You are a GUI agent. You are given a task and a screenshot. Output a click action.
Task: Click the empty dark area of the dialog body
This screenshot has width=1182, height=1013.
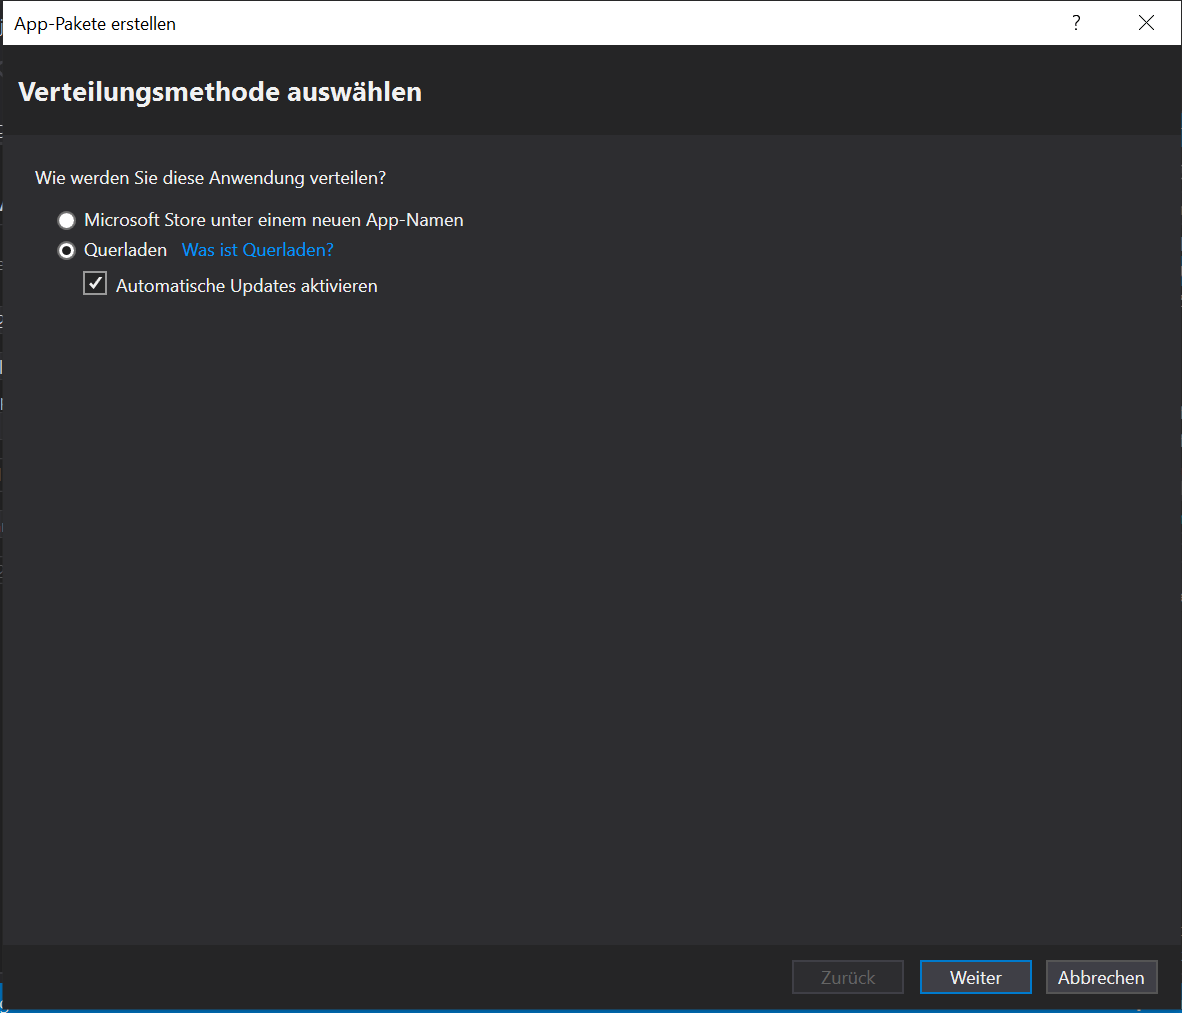[x=600, y=600]
